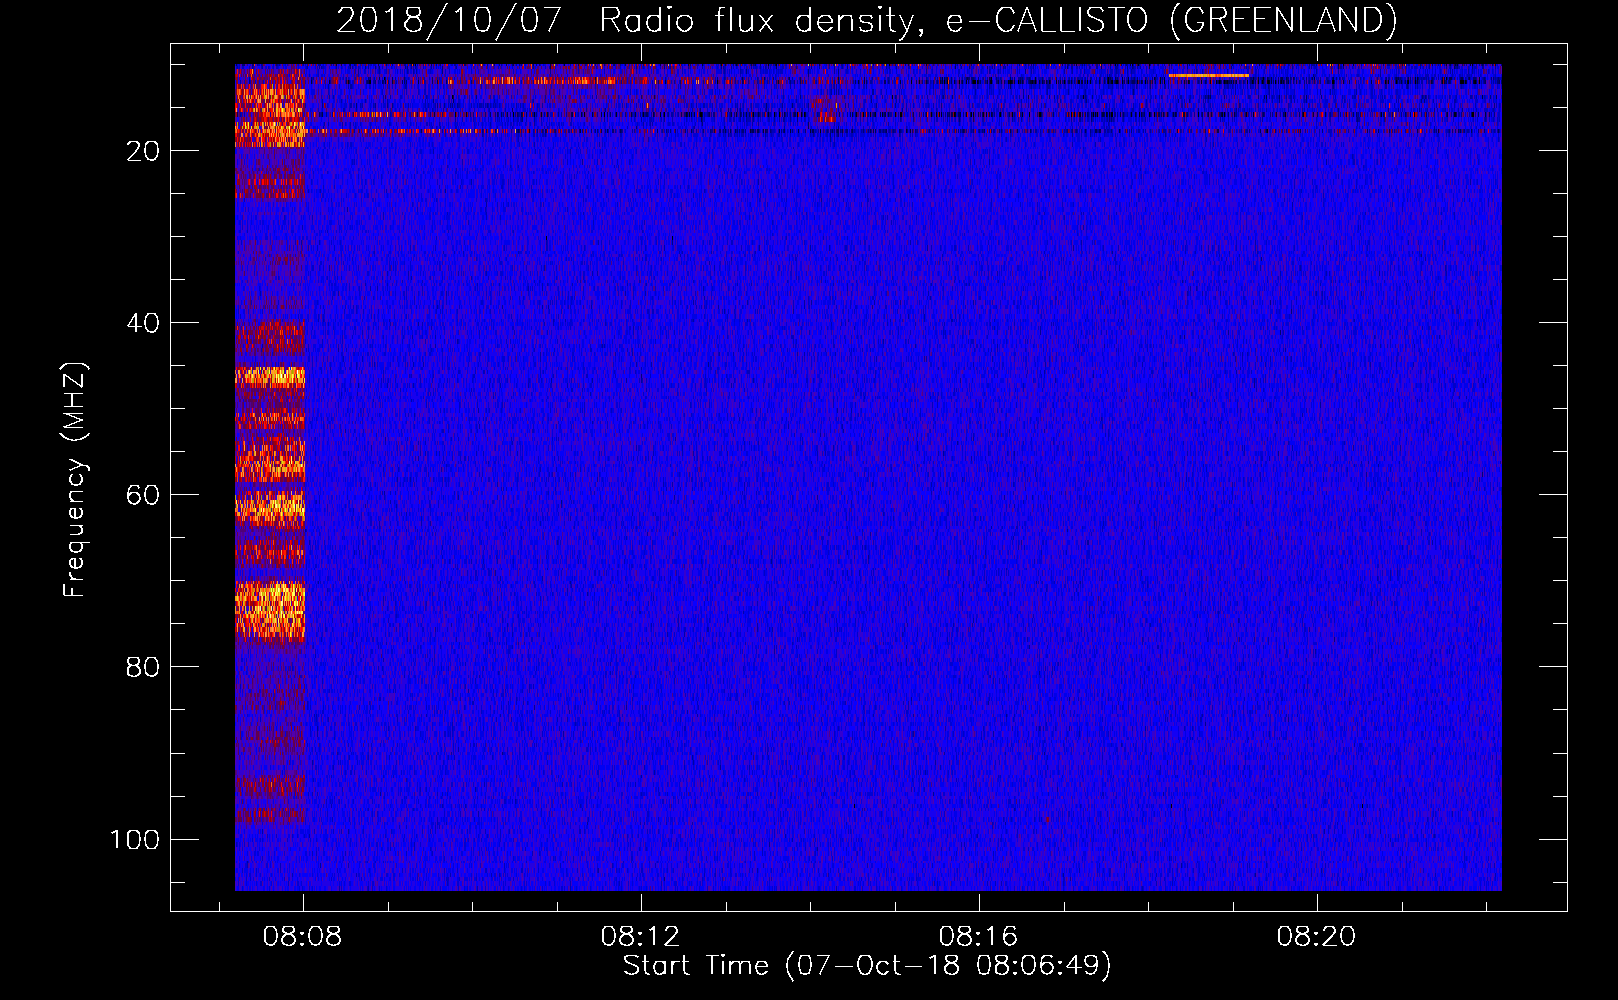Image resolution: width=1618 pixels, height=1000 pixels.
Task: Click the frequency tick label "40"
Action: [143, 323]
